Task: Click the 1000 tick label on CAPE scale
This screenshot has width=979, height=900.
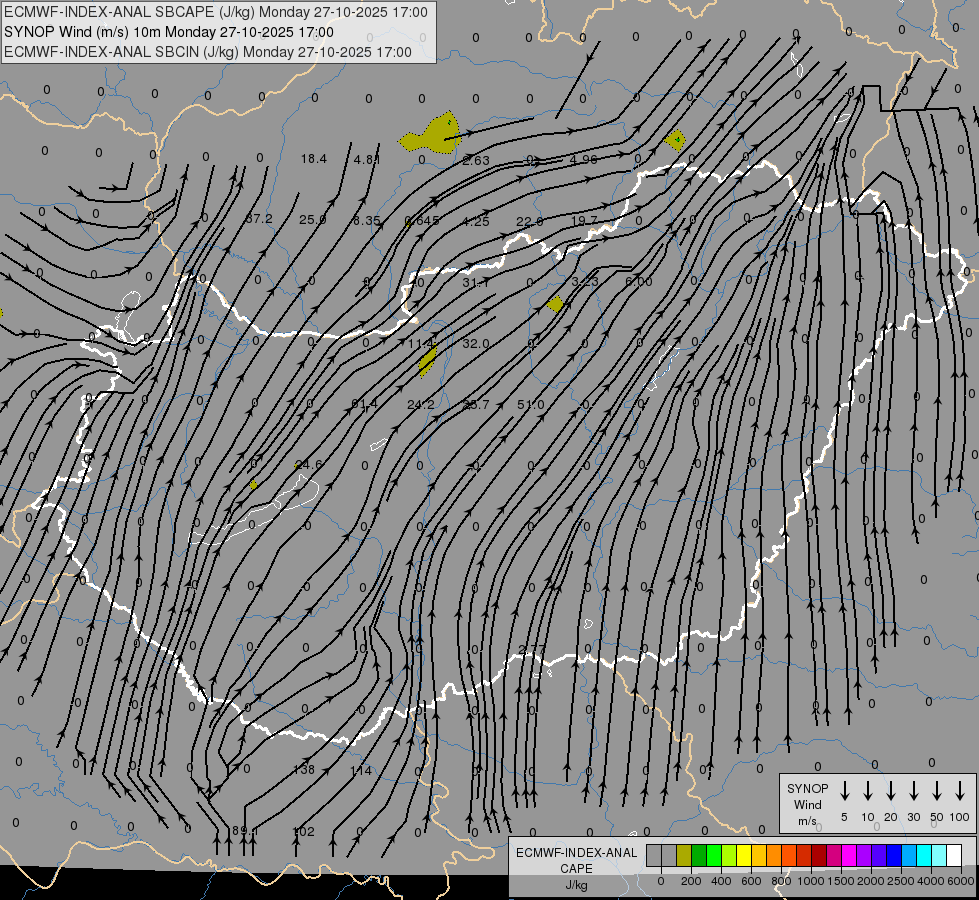Action: [x=810, y=881]
